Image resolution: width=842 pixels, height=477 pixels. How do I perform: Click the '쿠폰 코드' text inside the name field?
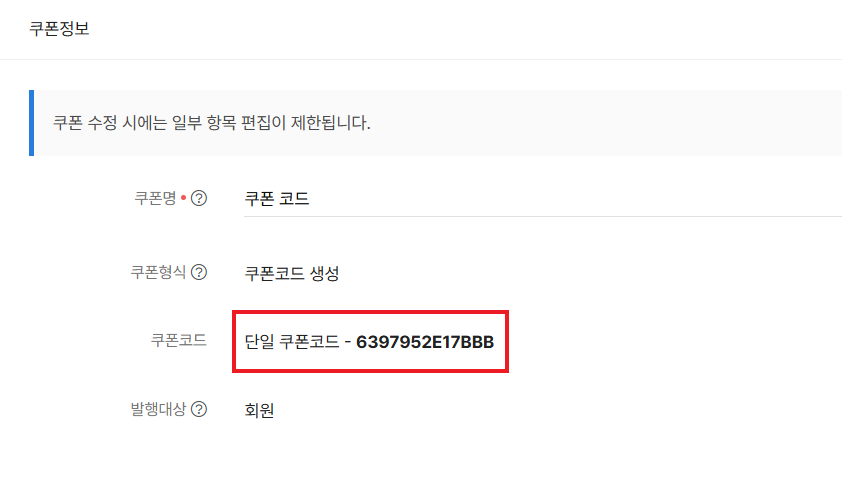point(277,198)
